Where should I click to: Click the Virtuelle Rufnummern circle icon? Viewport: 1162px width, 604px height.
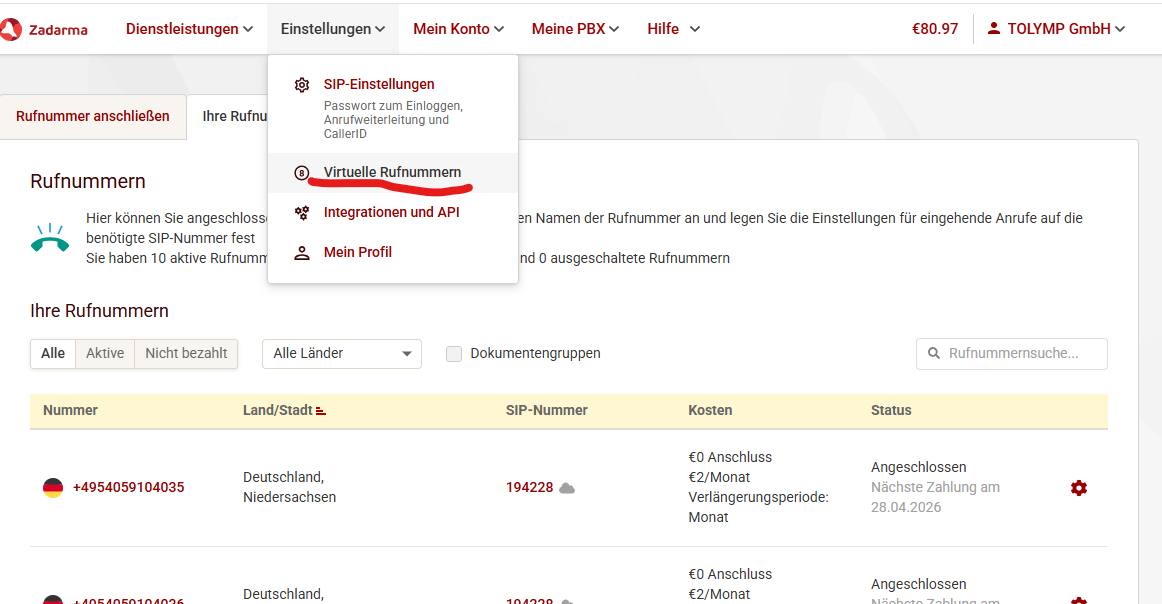pos(302,173)
